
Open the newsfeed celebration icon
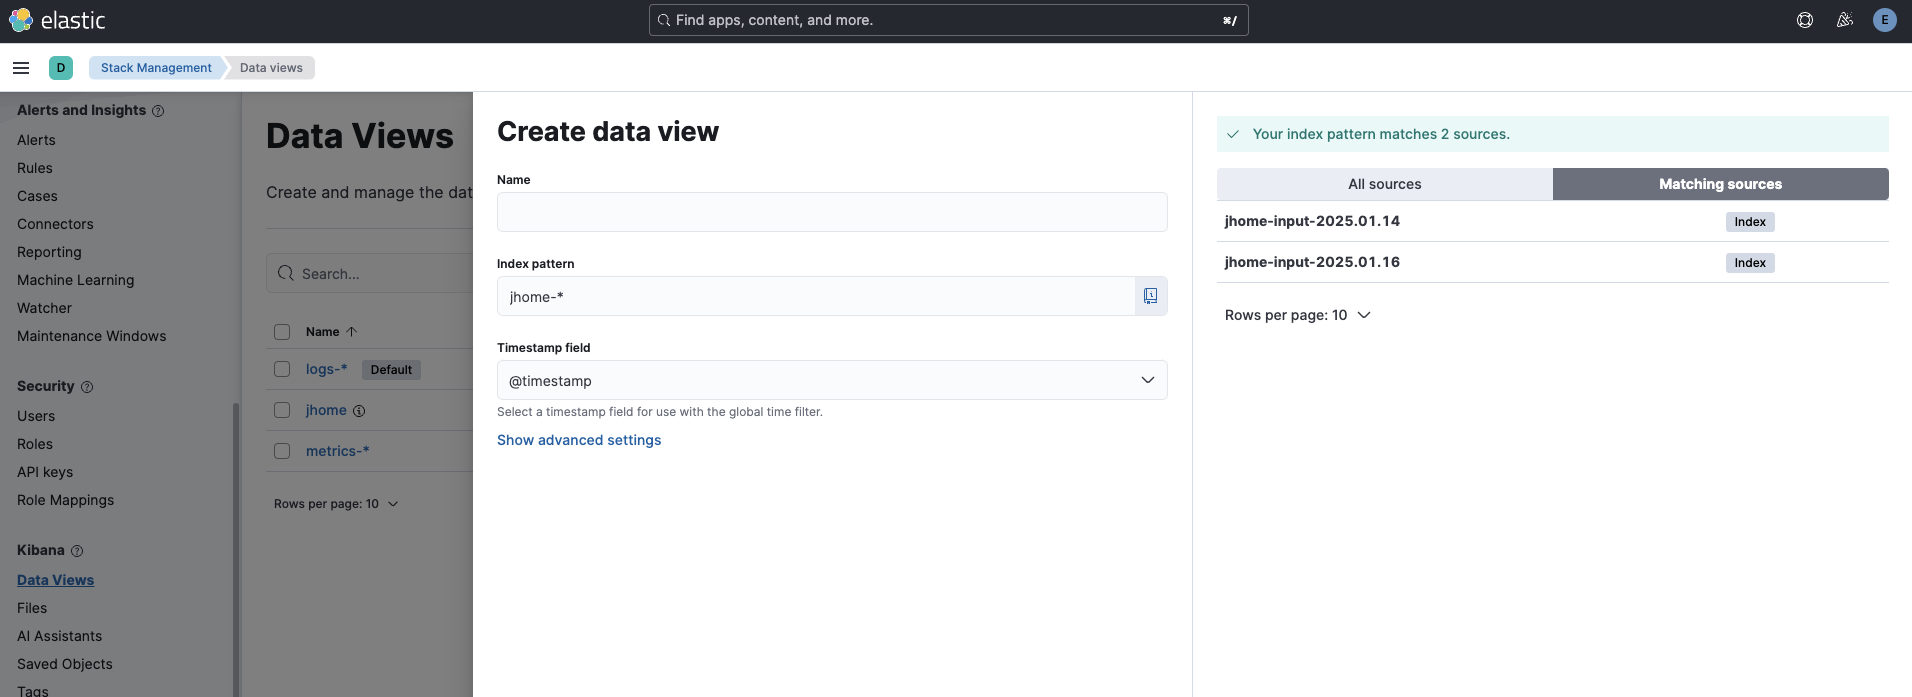click(x=1845, y=20)
